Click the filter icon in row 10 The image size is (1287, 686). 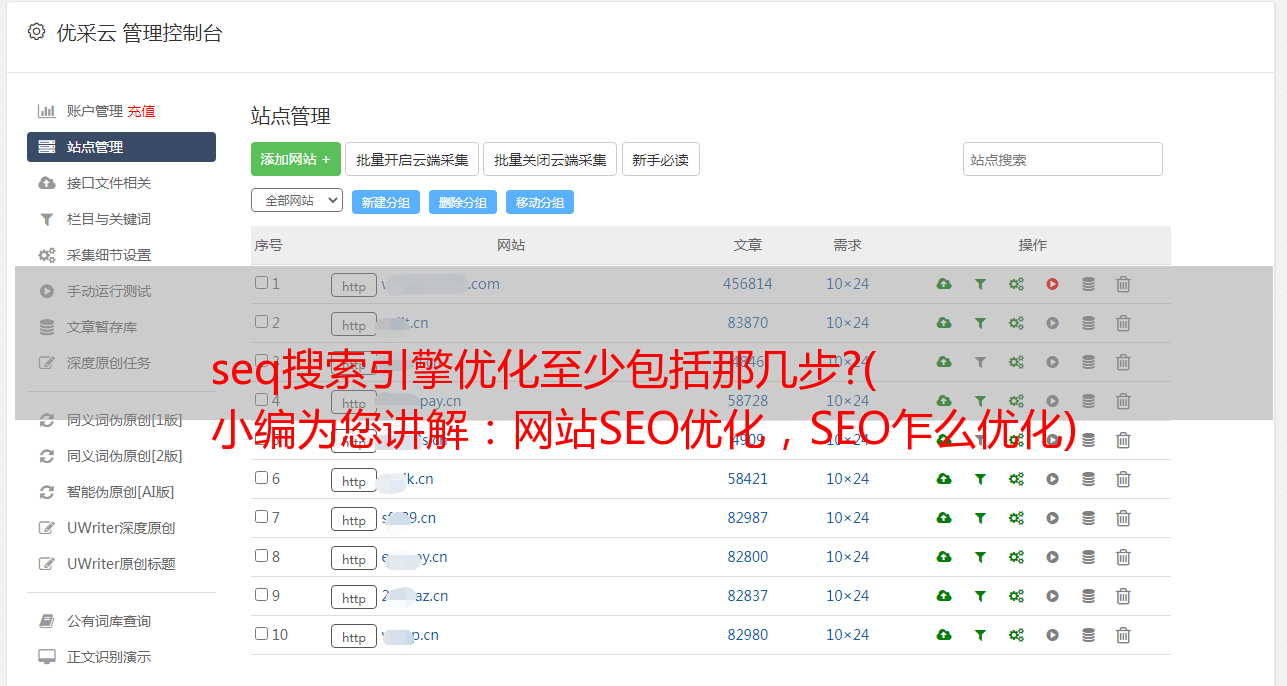pos(980,635)
